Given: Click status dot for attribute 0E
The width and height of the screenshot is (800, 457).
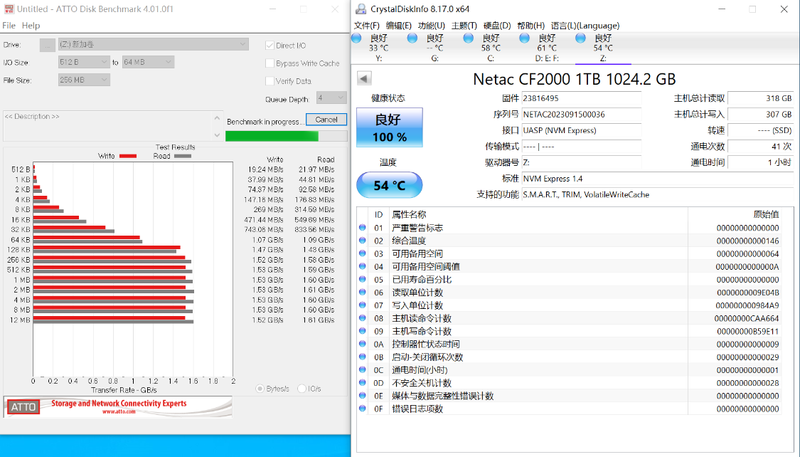Looking at the screenshot, I should 363,395.
